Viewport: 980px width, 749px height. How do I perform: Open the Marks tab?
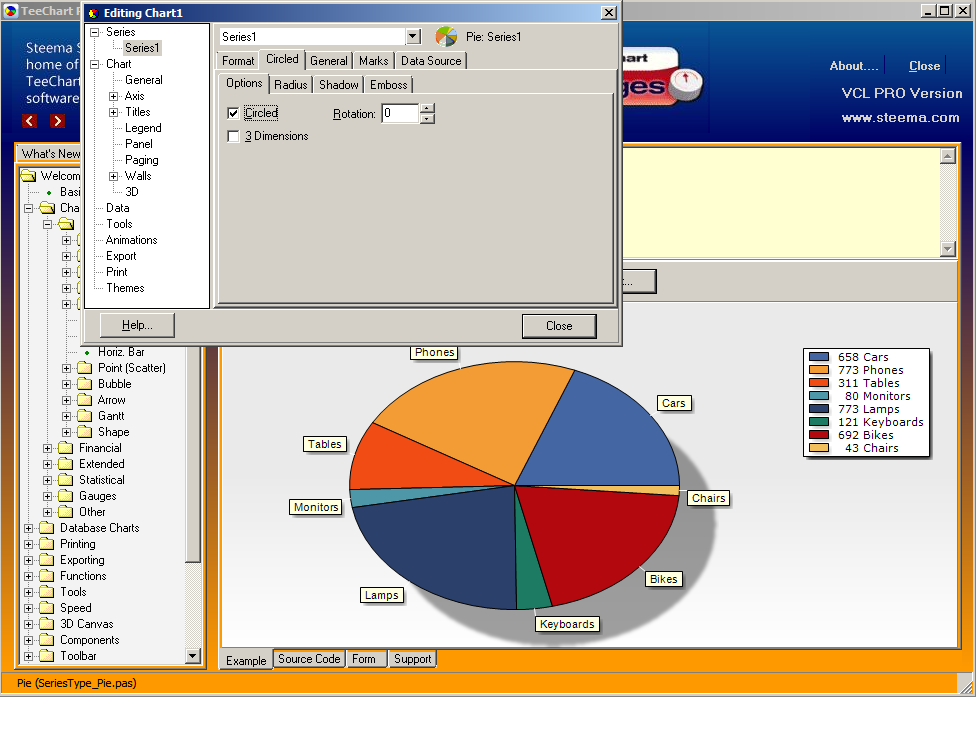pyautogui.click(x=374, y=61)
